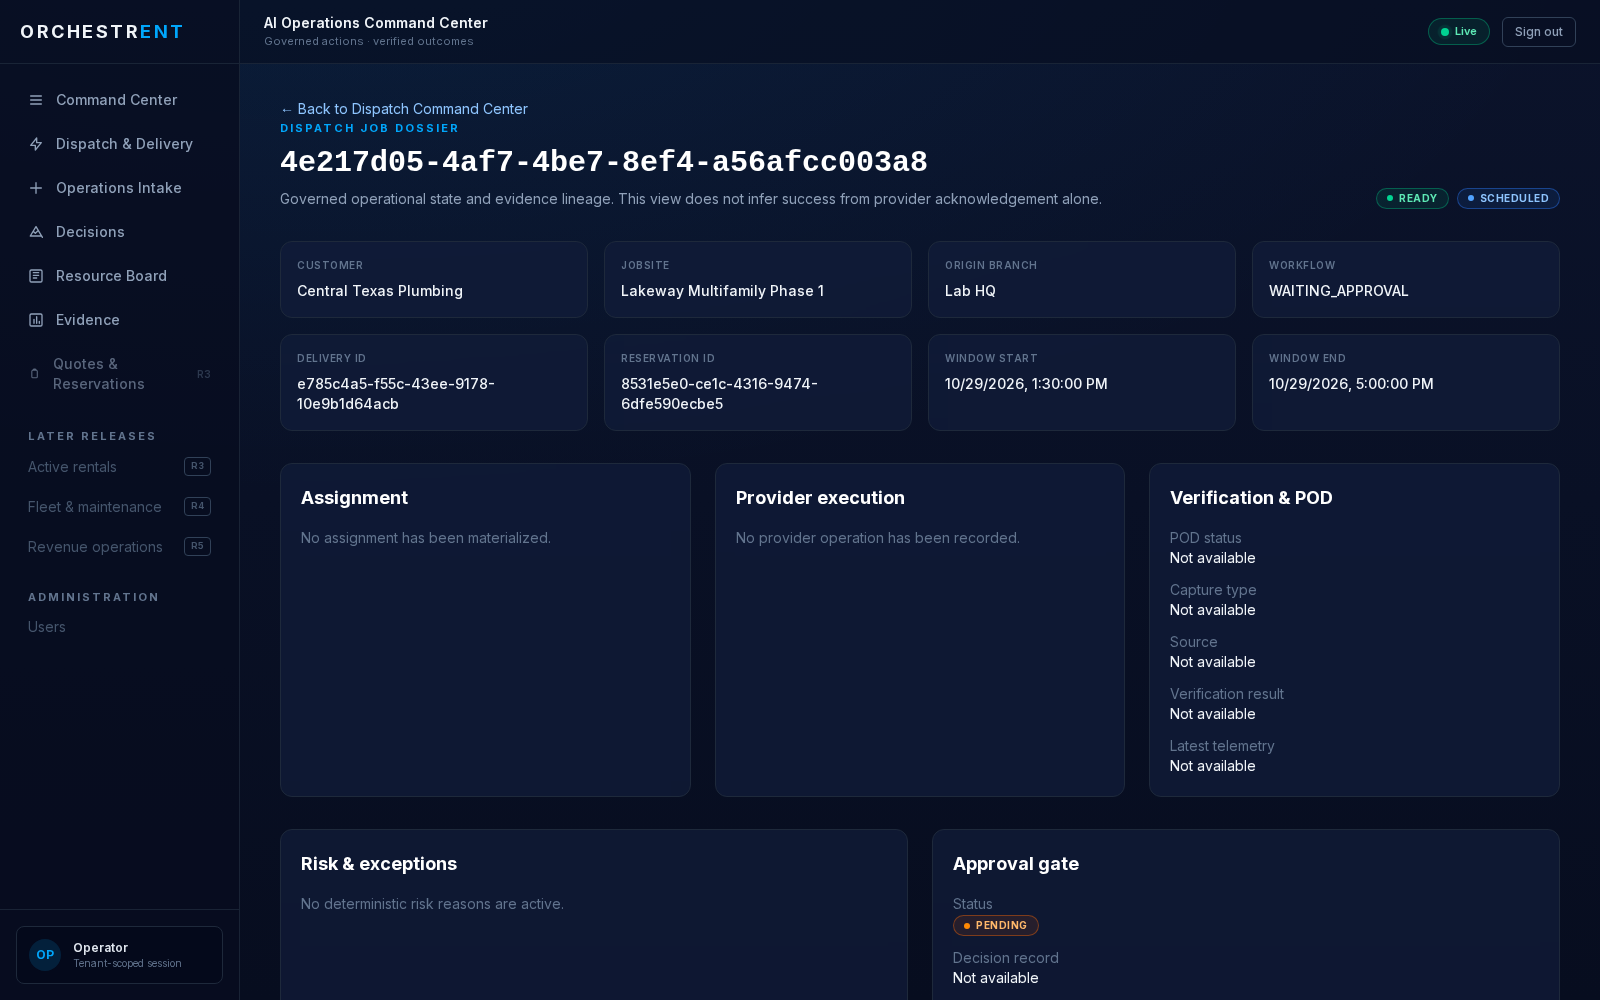Screen dimensions: 1600x1000
Task: Click the Operations Intake plus icon
Action: coord(36,188)
